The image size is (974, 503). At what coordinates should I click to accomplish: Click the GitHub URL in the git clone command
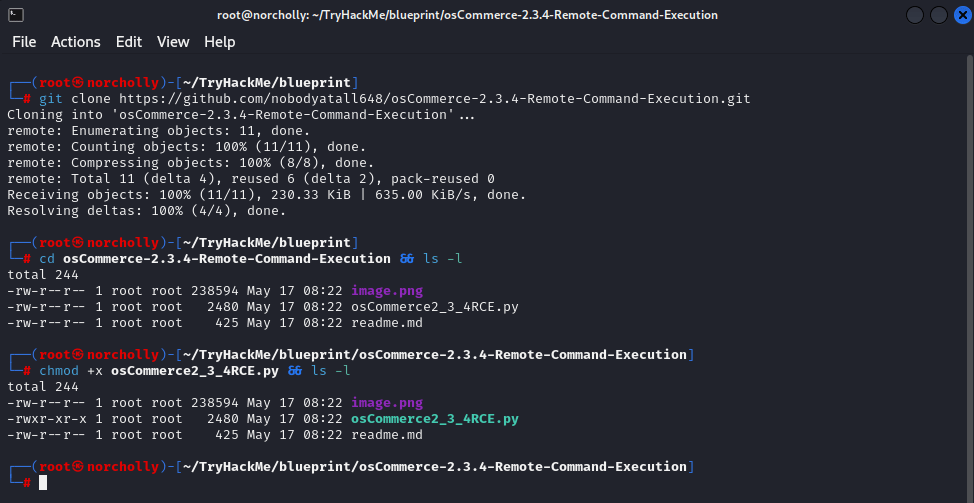point(434,99)
